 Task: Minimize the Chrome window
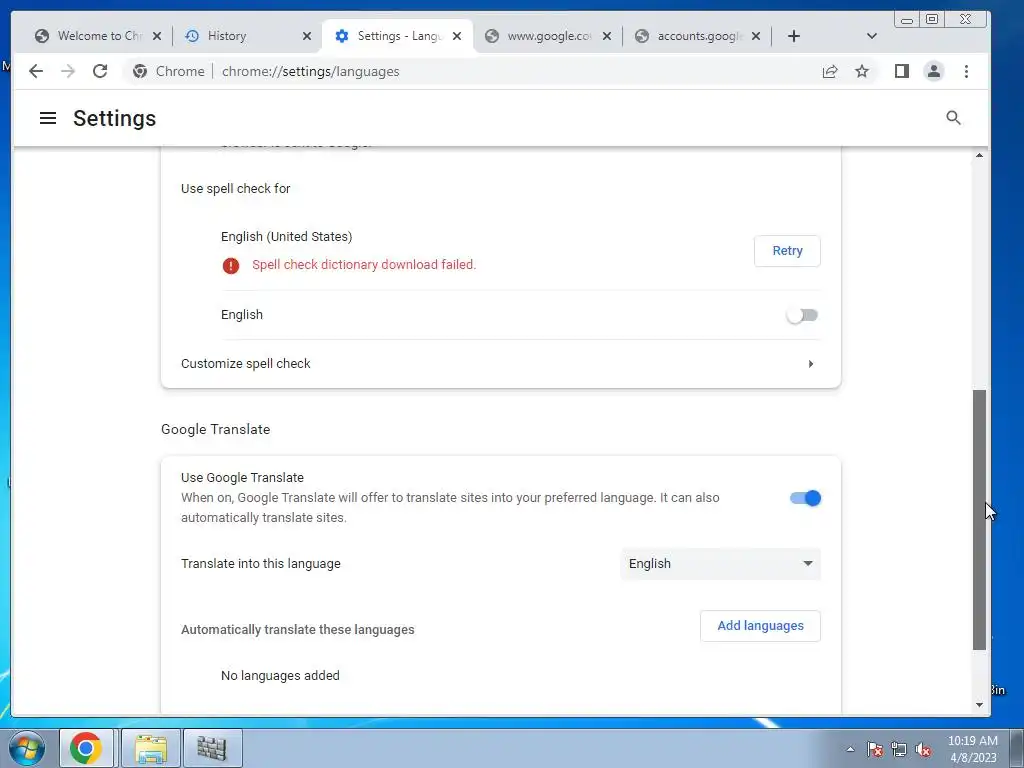tap(906, 20)
